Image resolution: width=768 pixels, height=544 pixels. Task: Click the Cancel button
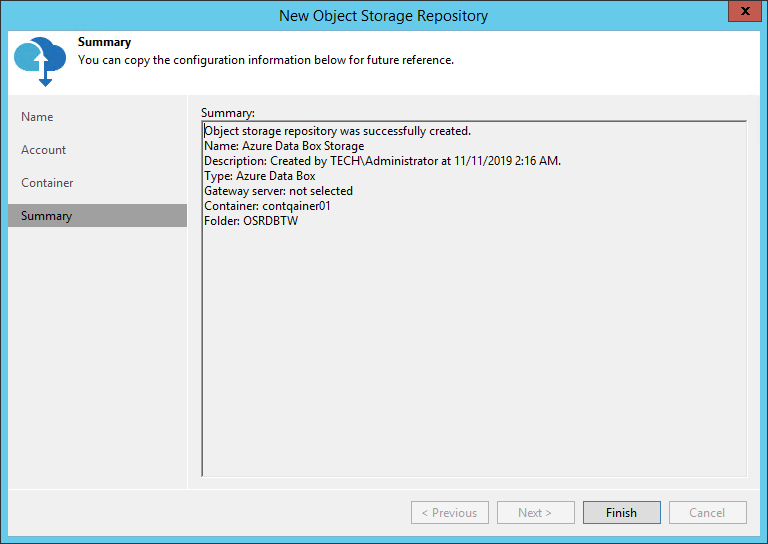click(x=708, y=513)
